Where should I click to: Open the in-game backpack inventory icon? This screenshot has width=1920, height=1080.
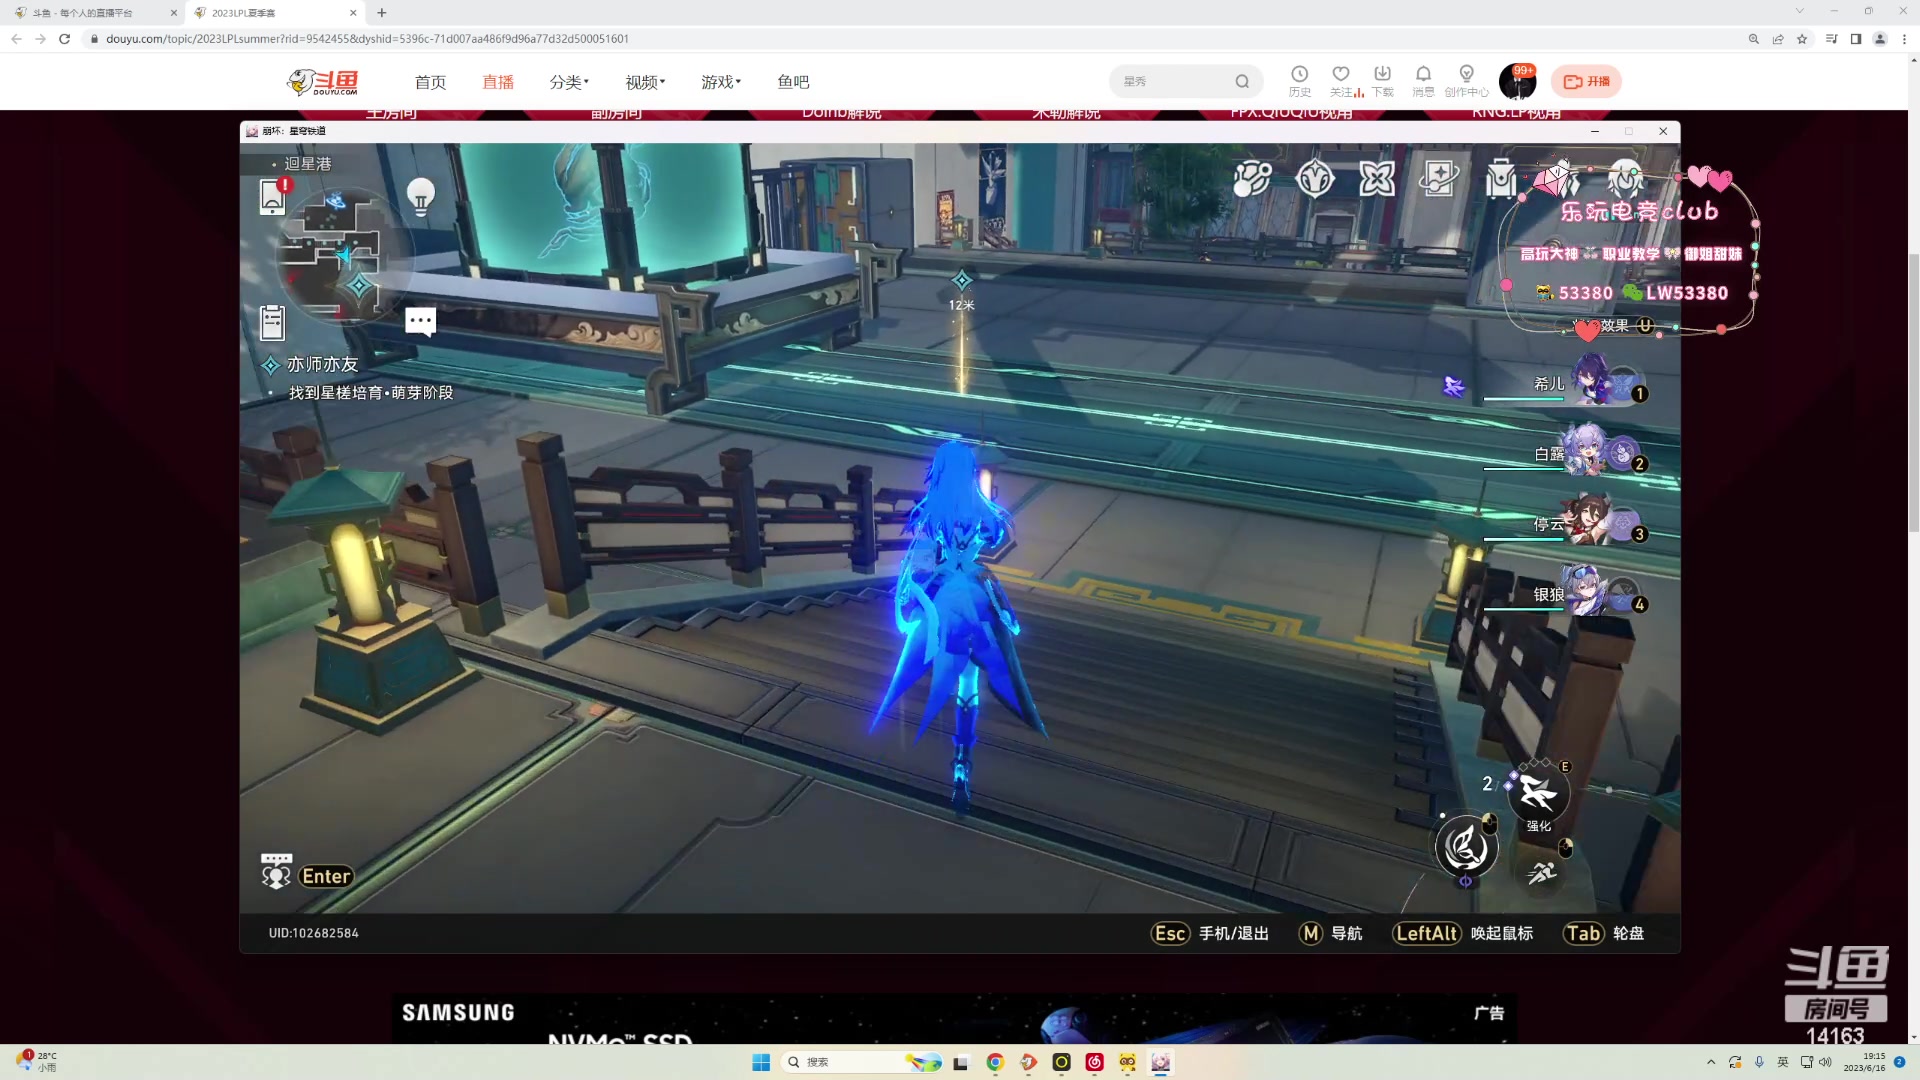tap(1500, 180)
